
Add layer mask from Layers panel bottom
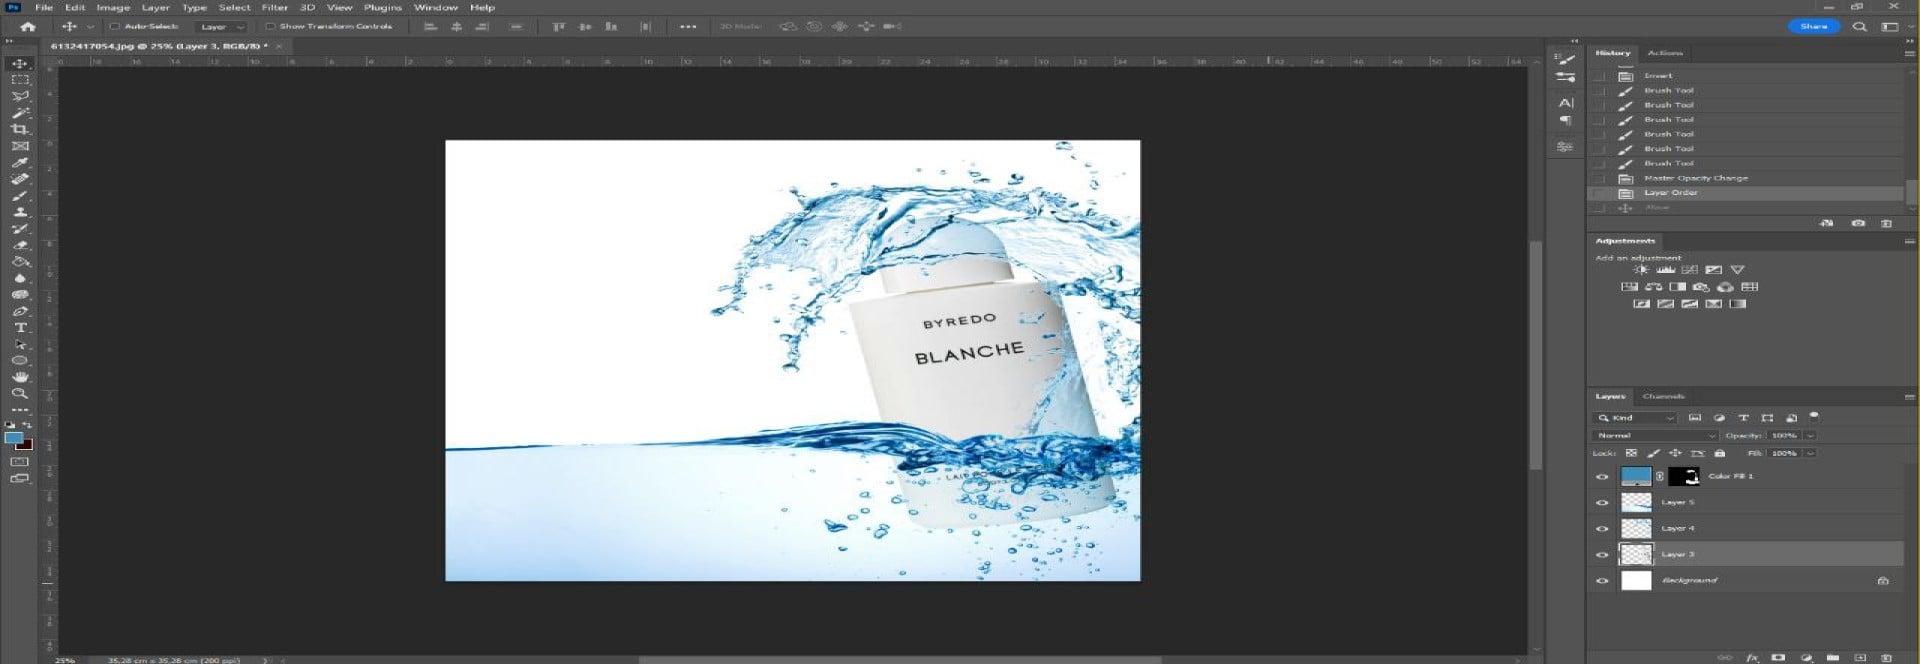point(1778,657)
